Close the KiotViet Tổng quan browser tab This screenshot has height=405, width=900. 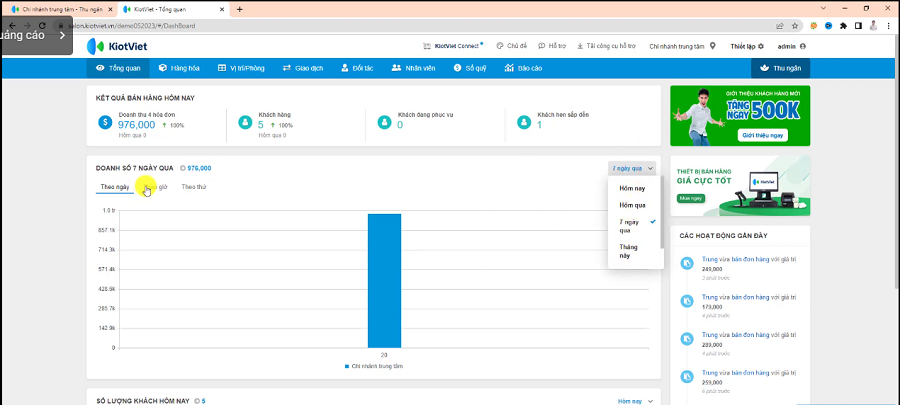[x=222, y=9]
